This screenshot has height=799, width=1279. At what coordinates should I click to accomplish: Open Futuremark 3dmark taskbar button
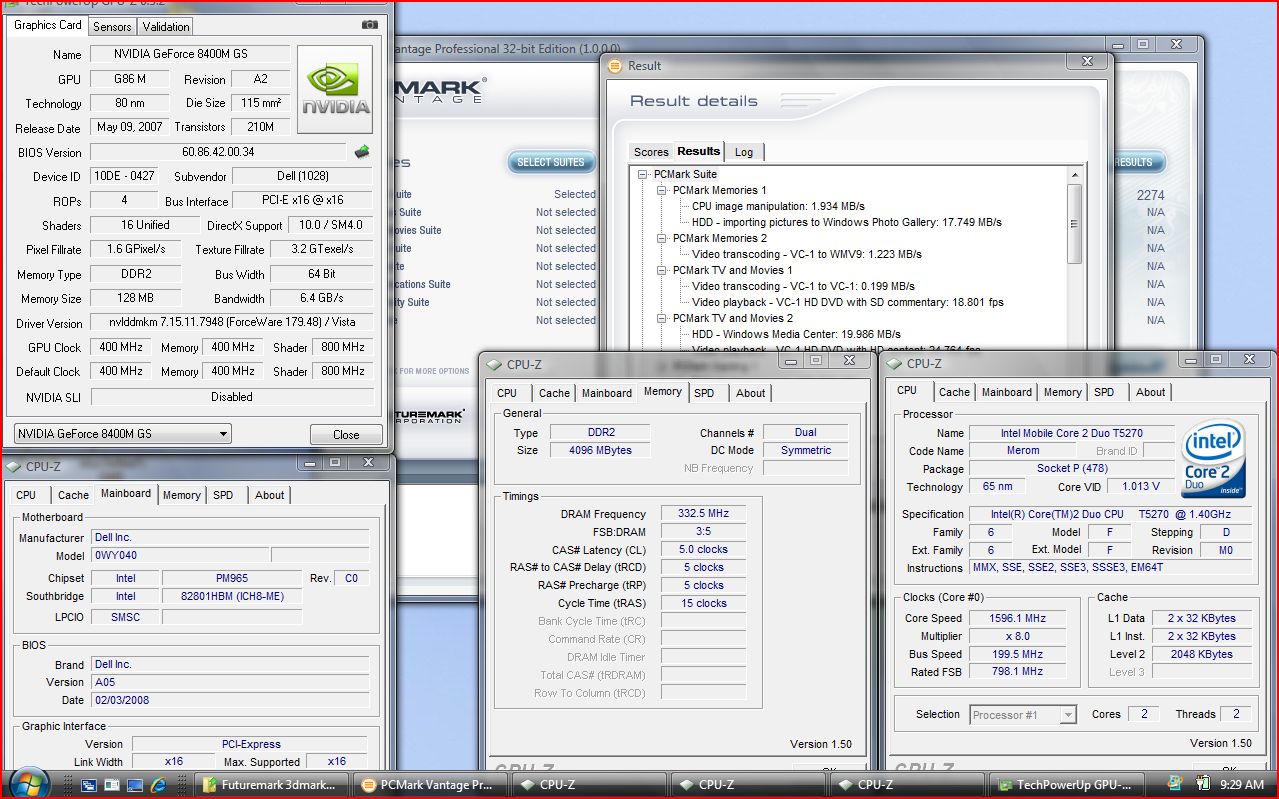click(x=272, y=785)
